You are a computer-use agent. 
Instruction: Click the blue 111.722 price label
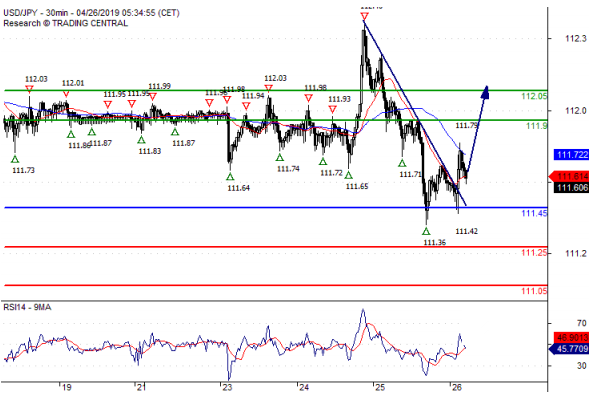[x=572, y=155]
